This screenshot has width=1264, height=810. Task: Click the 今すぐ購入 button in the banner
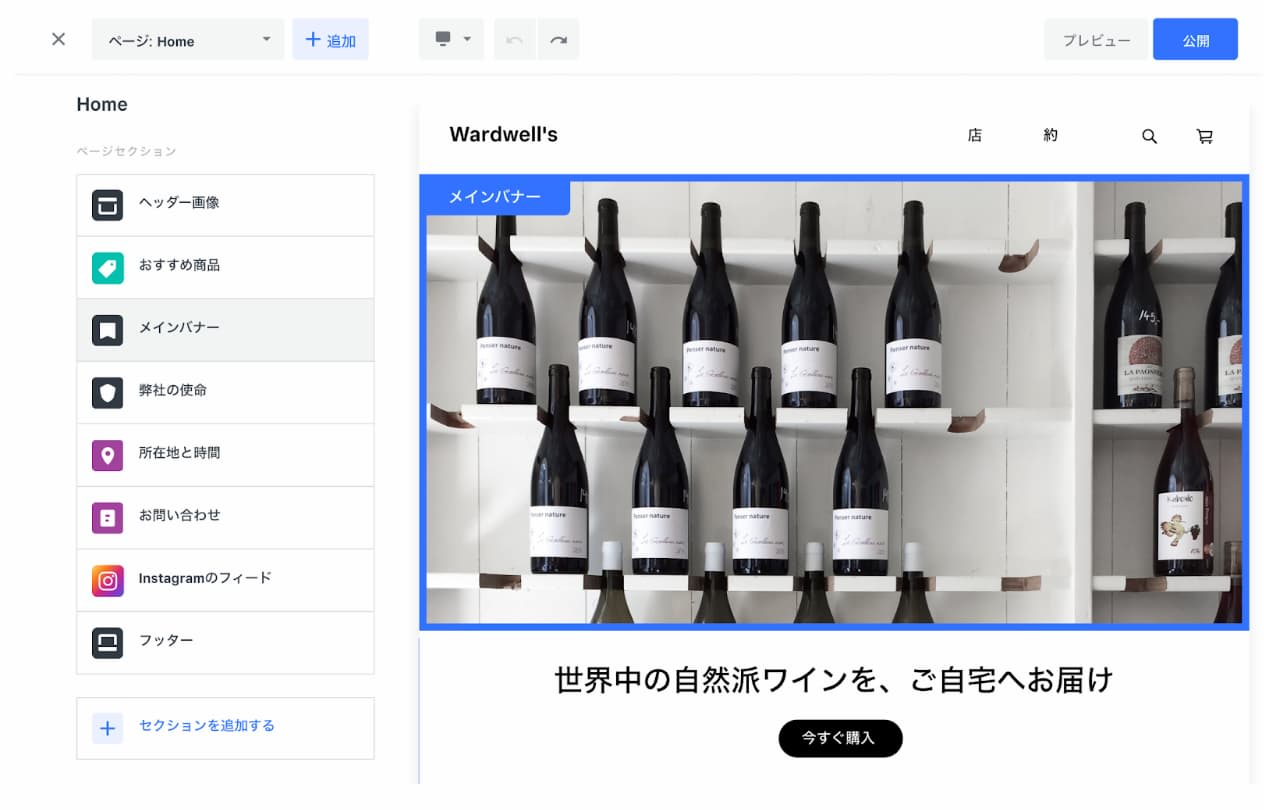(840, 738)
